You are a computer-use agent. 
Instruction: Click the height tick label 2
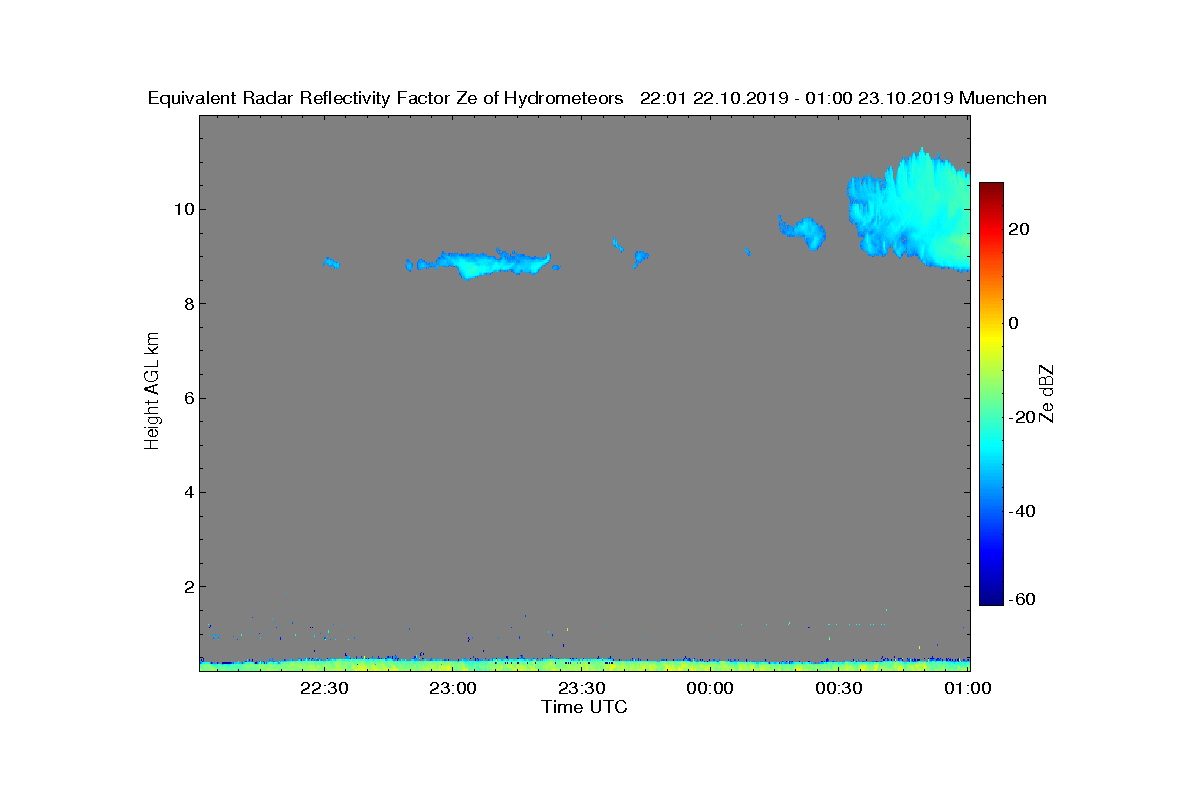point(189,587)
